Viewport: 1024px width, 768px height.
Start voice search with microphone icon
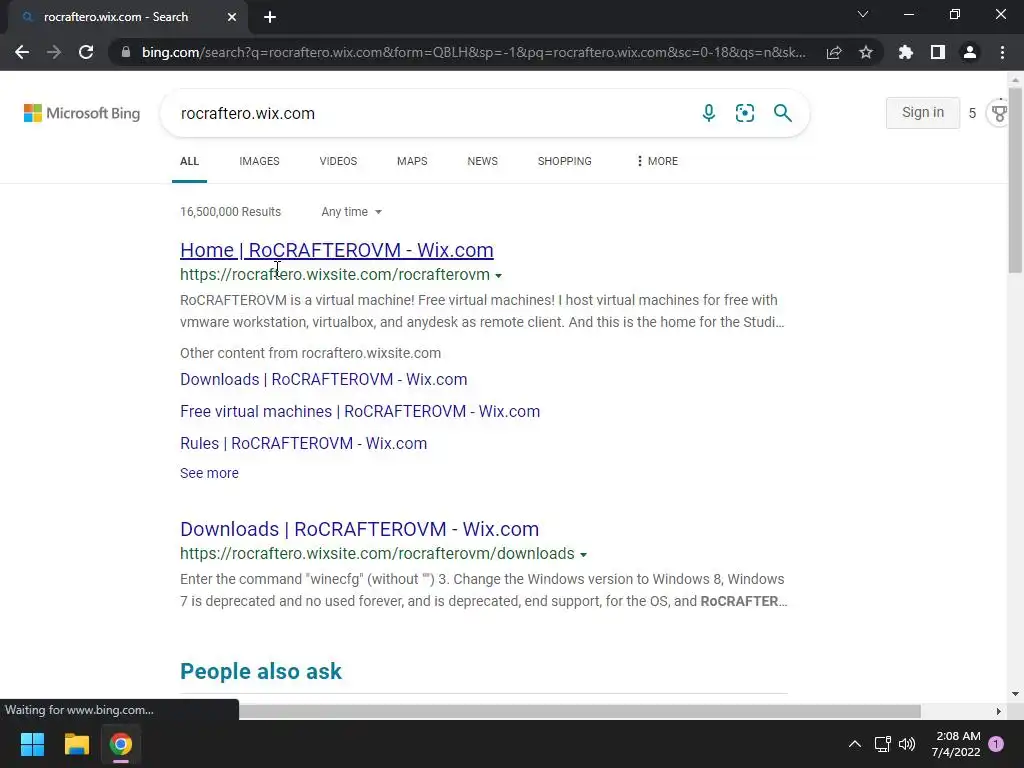click(x=709, y=113)
